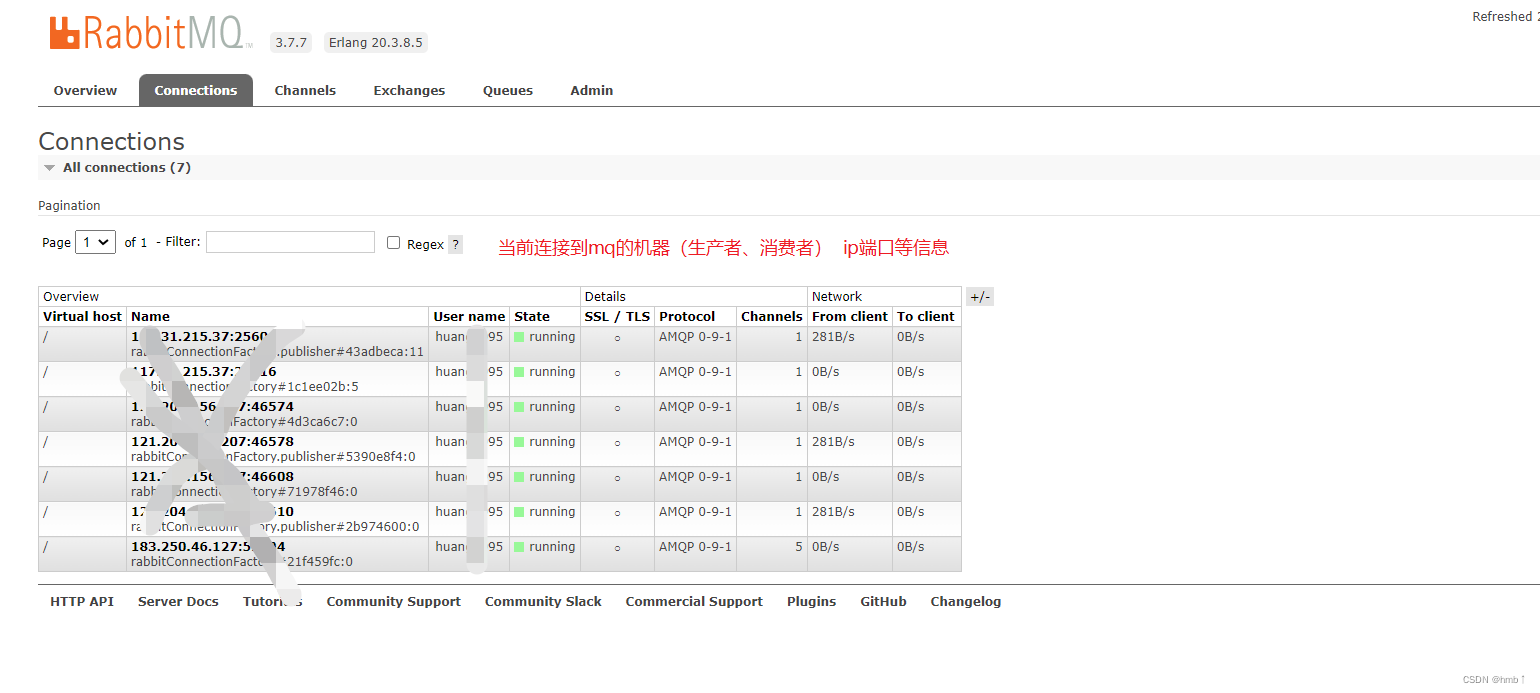
Task: Go to the Exchanges tab
Action: click(409, 90)
